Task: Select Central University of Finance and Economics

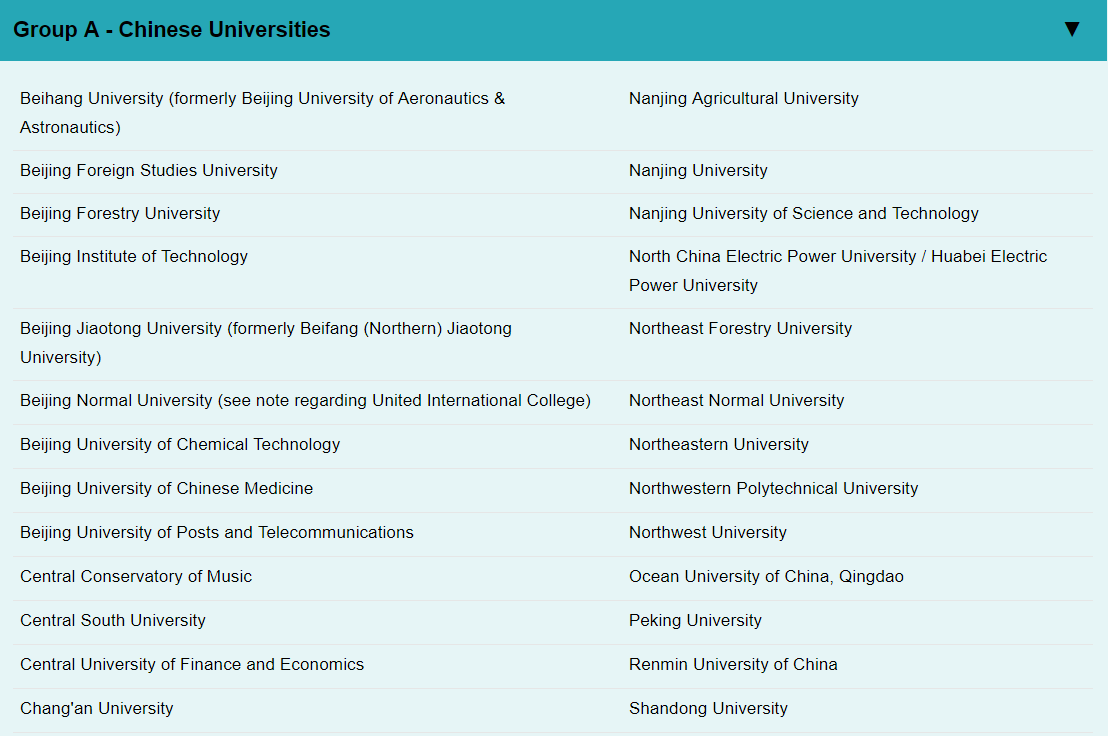Action: pyautogui.click(x=191, y=664)
